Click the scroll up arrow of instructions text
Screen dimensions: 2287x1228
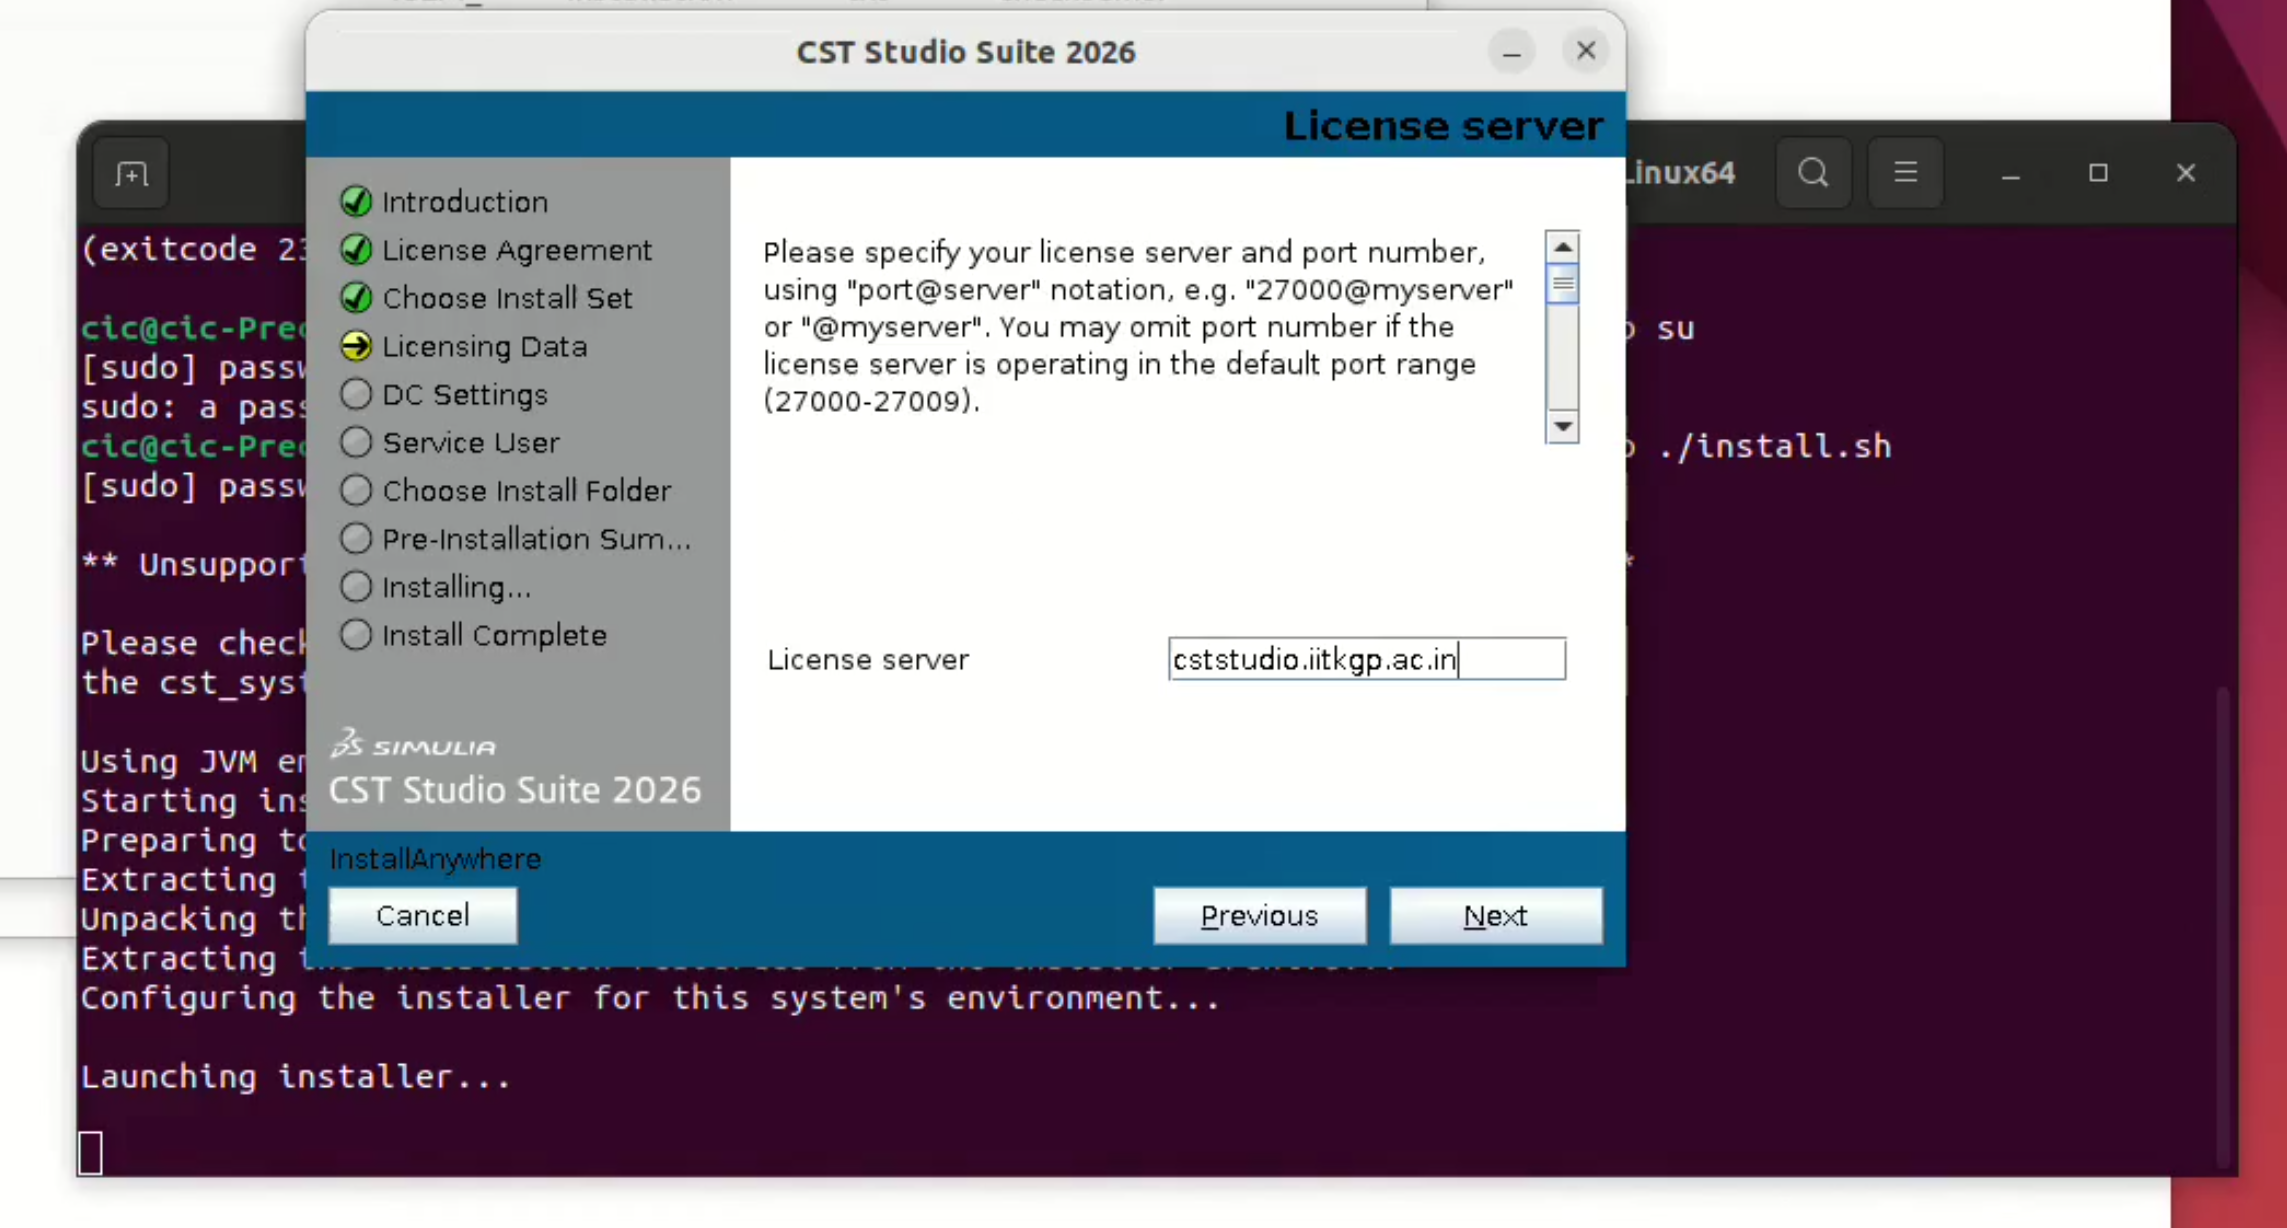pos(1562,247)
